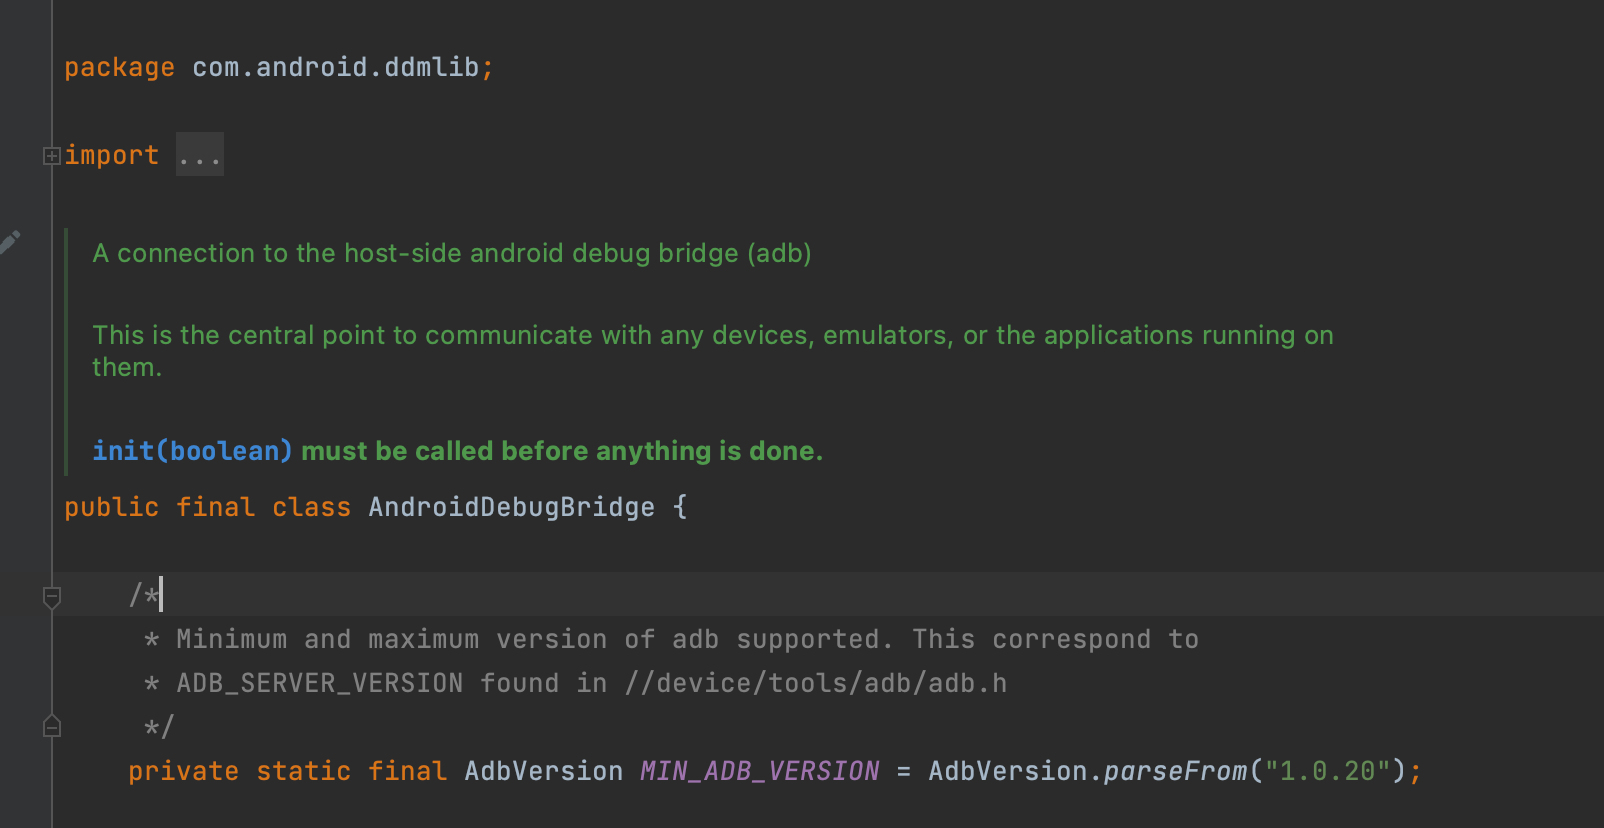Select the MIN_ADB_VERSION constant
The image size is (1604, 828).
pyautogui.click(x=760, y=771)
